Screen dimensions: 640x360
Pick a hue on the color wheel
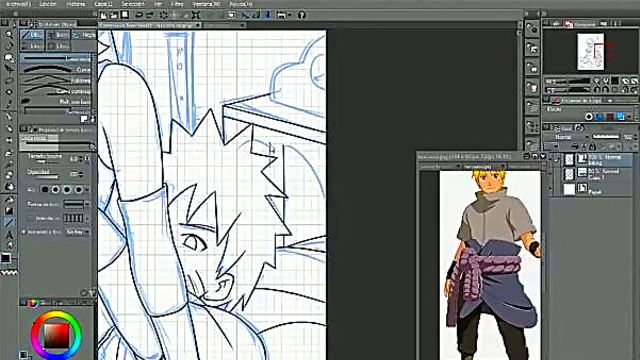56,314
